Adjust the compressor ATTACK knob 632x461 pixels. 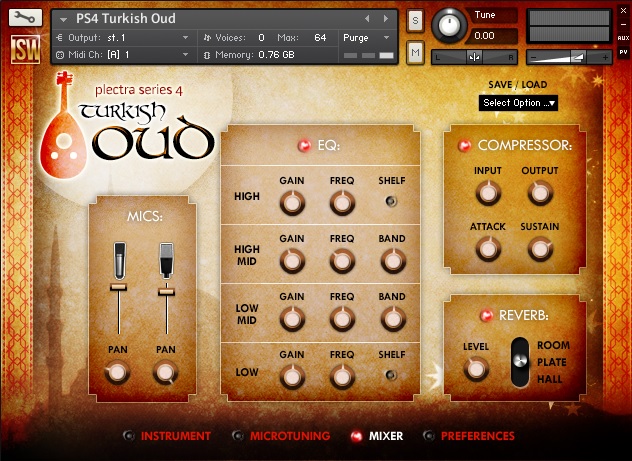tap(488, 249)
